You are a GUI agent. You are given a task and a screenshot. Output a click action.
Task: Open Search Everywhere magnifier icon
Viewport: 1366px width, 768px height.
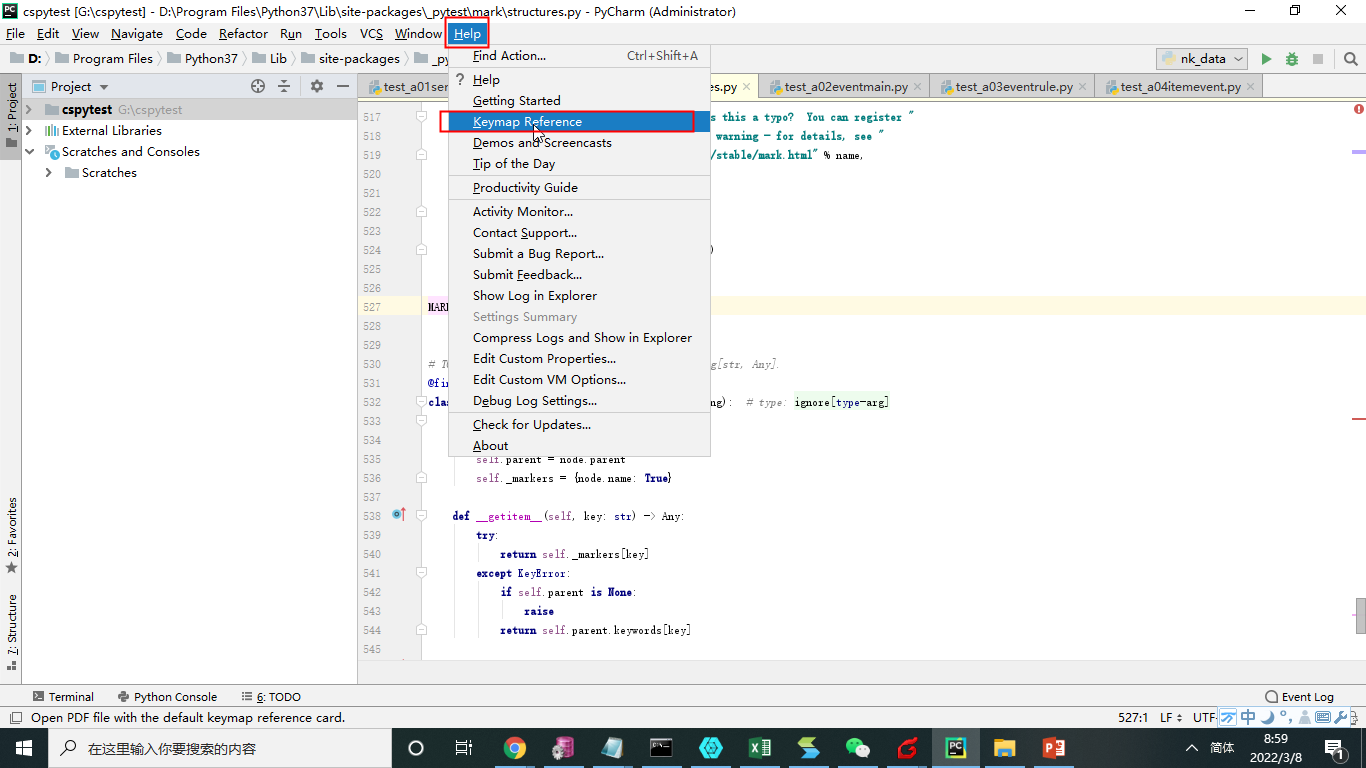pyautogui.click(x=1350, y=59)
